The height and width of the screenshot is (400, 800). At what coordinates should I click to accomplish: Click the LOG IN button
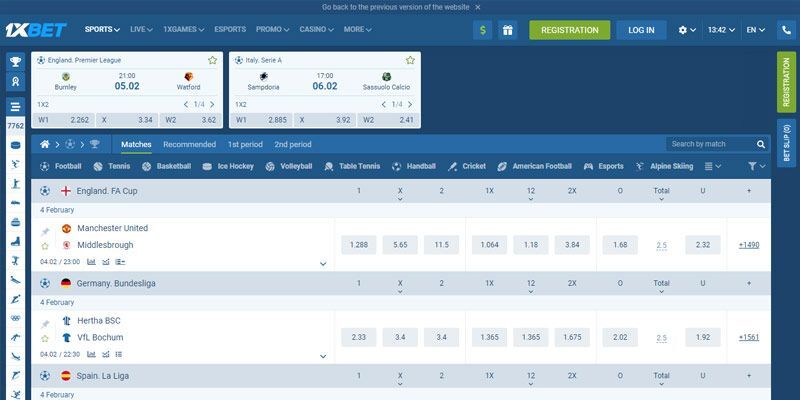tap(641, 30)
